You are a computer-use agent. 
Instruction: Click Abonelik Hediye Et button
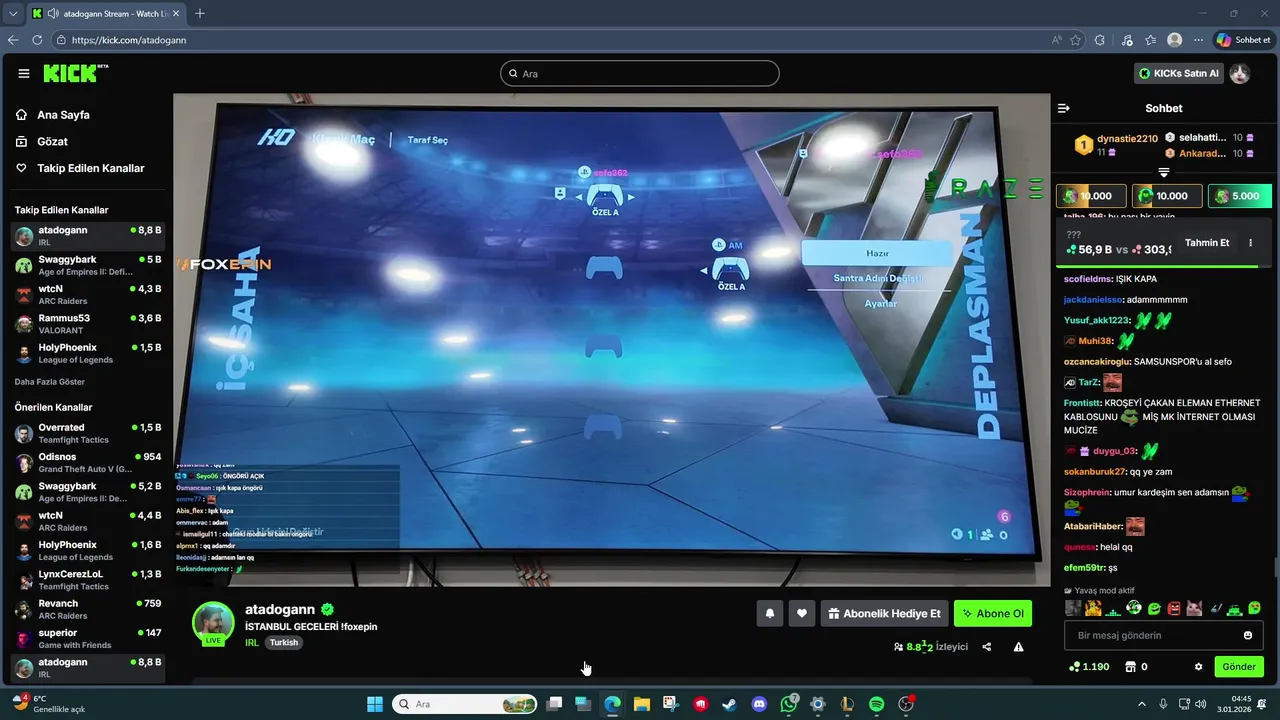point(884,614)
